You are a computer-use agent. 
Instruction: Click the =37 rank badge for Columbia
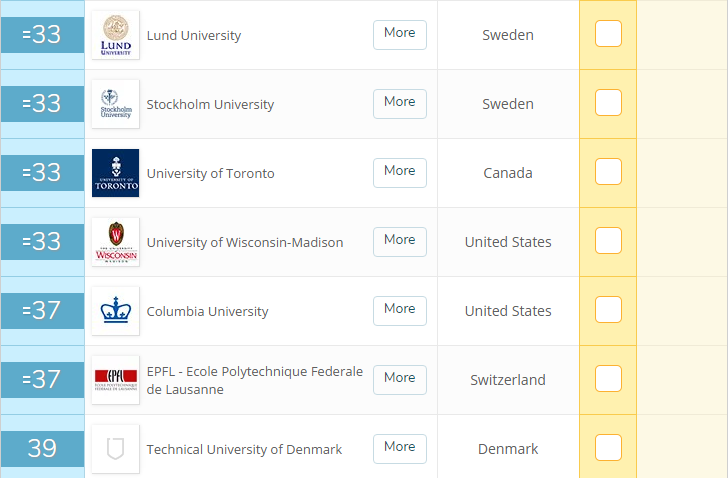coord(42,311)
